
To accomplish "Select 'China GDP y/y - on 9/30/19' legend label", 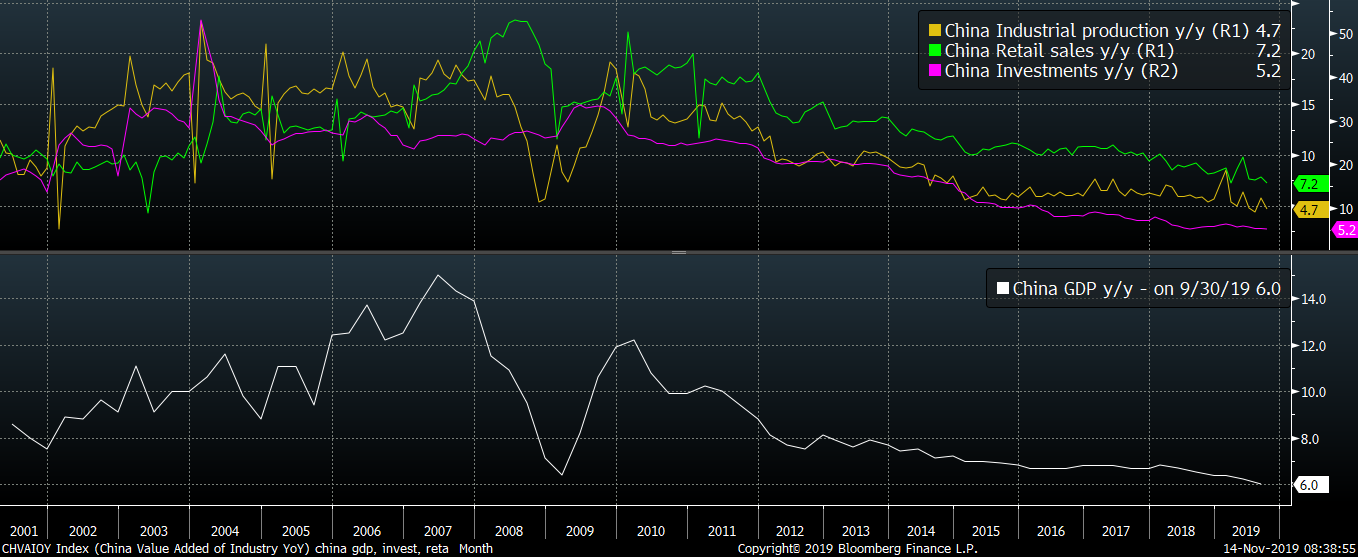I will [1132, 289].
